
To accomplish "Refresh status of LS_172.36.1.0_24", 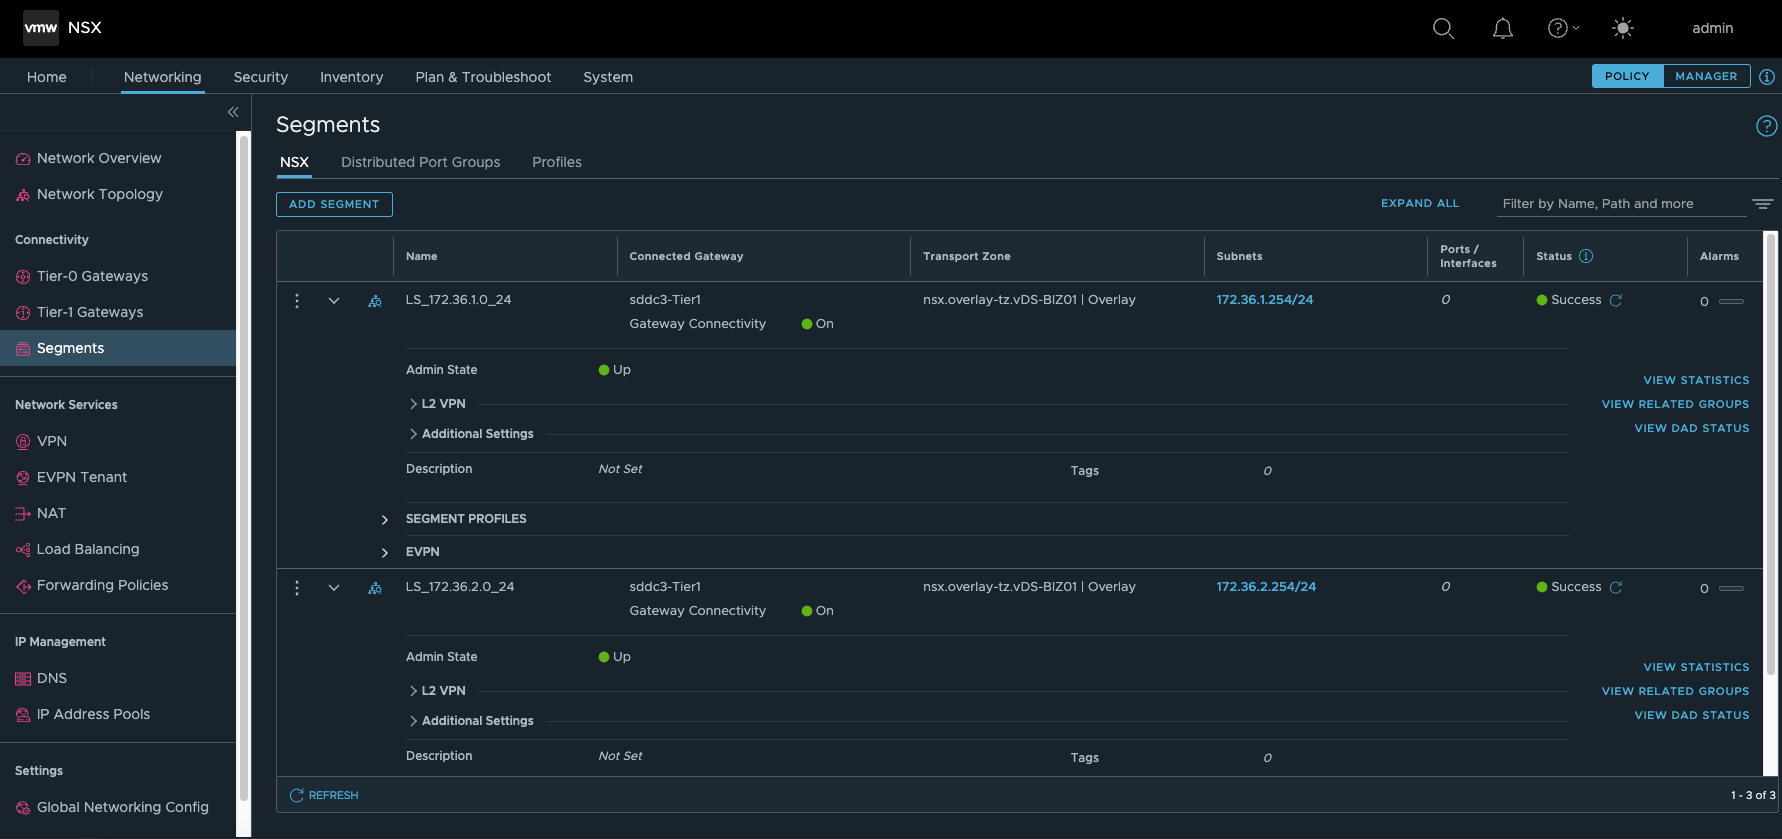I will click(1616, 300).
